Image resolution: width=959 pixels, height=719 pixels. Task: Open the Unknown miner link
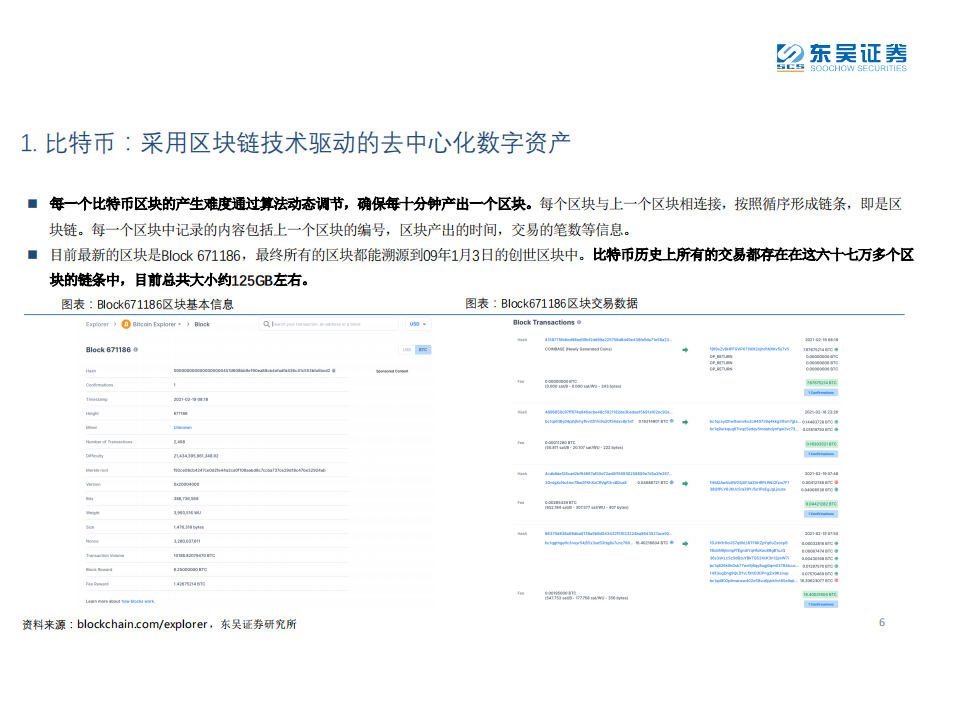click(183, 427)
